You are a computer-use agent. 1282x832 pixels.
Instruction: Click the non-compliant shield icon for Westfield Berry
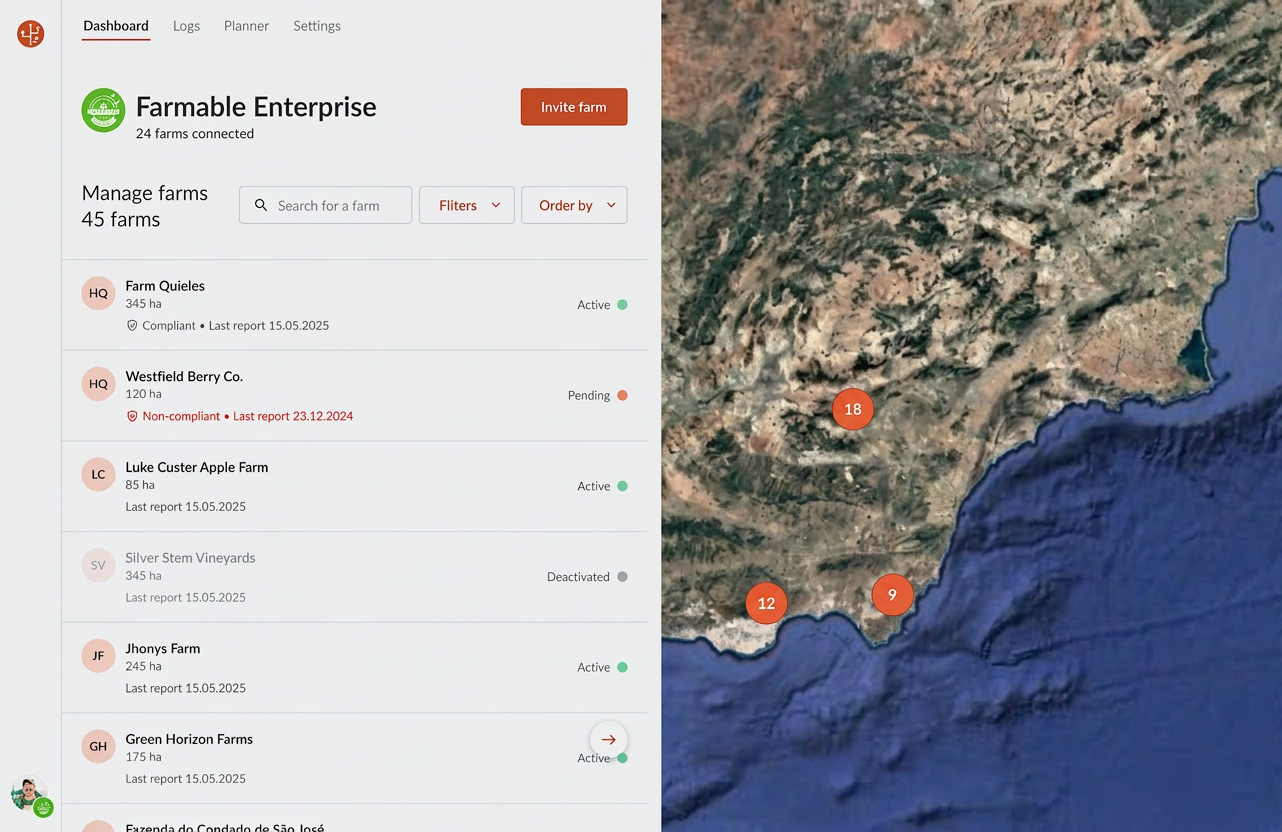pos(132,416)
